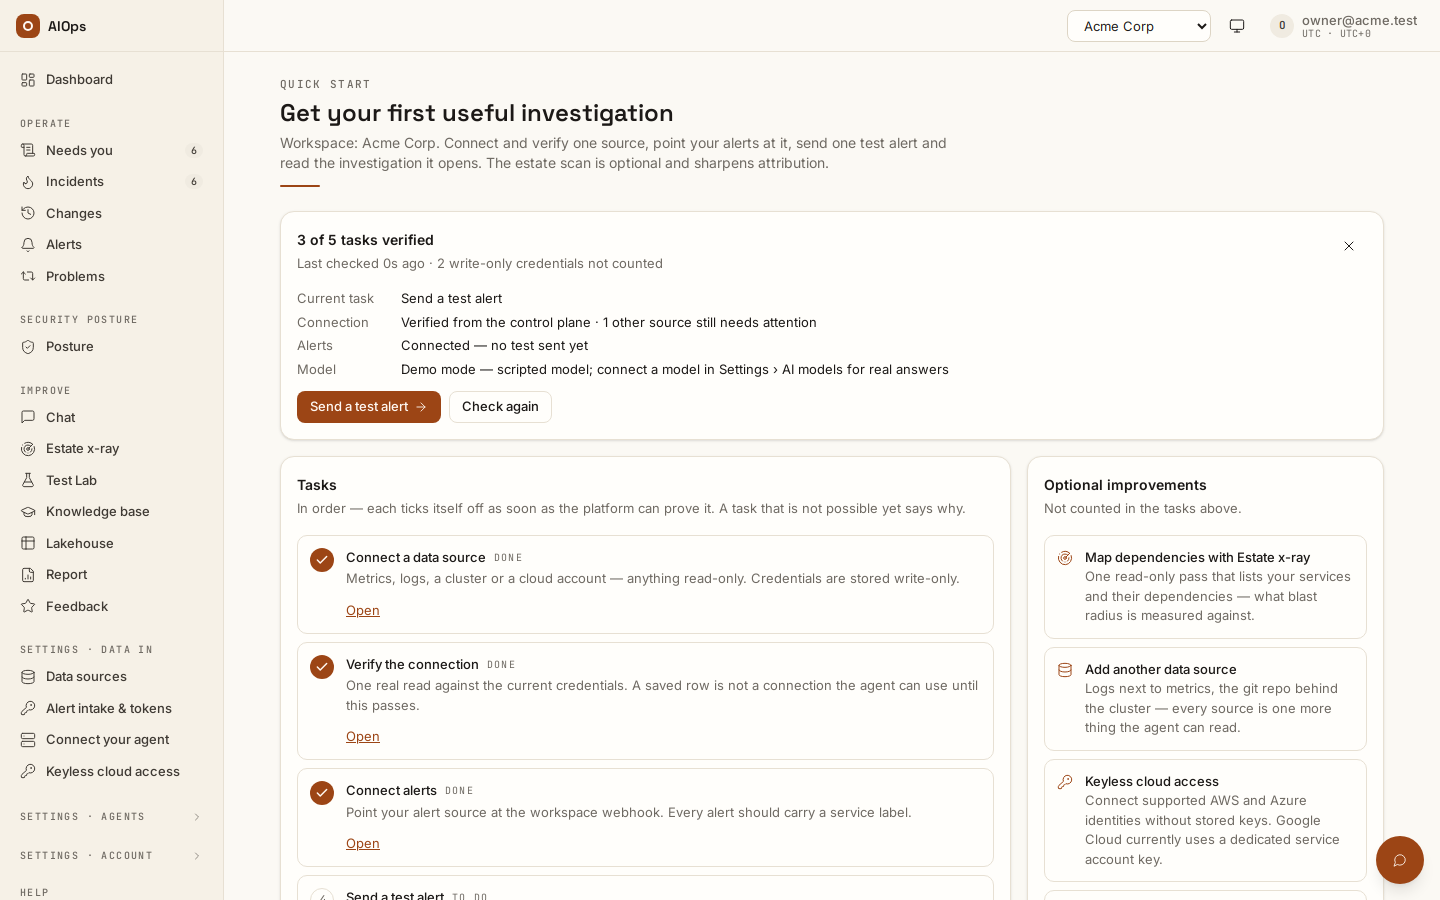1440x900 pixels.
Task: Open Map dependencies with Estate x-ray card
Action: [x=1205, y=587]
